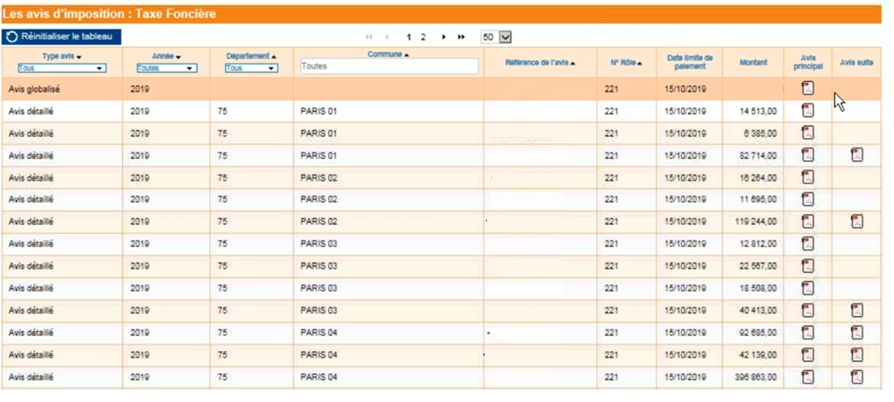Open main PDF for amount 12 812,00
Viewport: 894px width, 402px height.
click(808, 244)
